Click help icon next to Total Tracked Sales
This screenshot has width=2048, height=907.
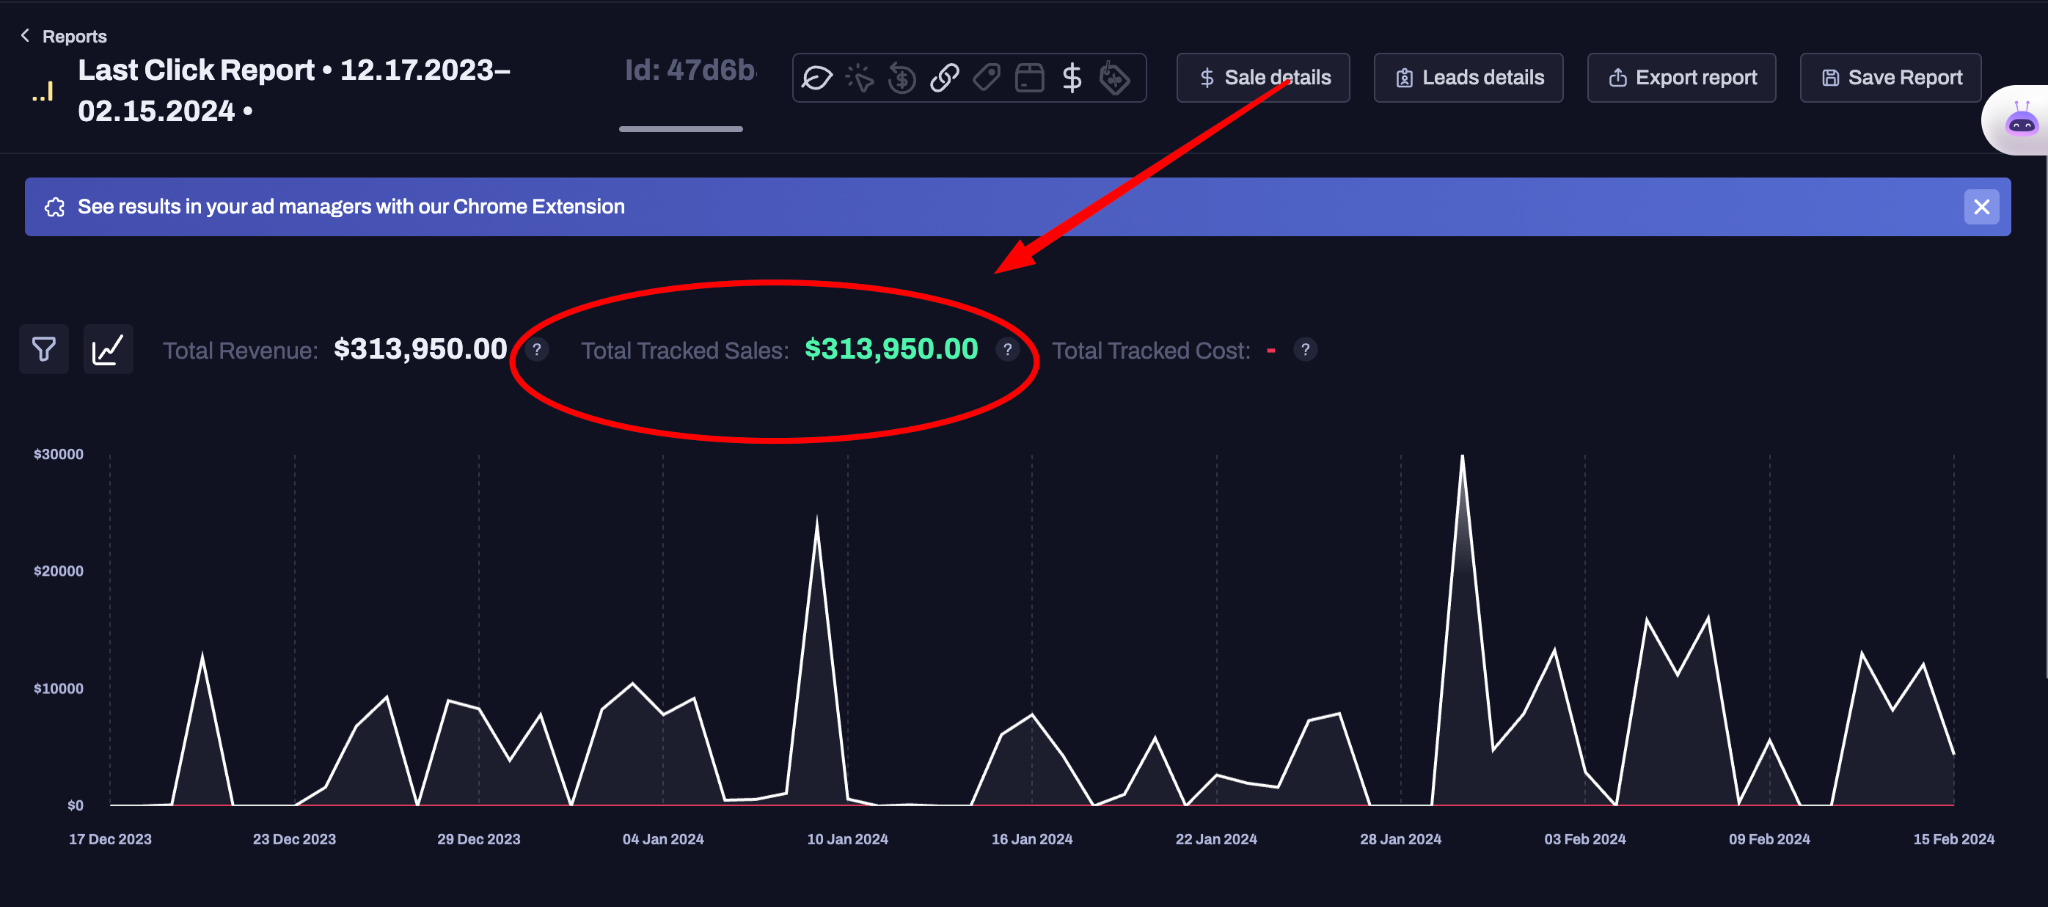tap(1008, 350)
